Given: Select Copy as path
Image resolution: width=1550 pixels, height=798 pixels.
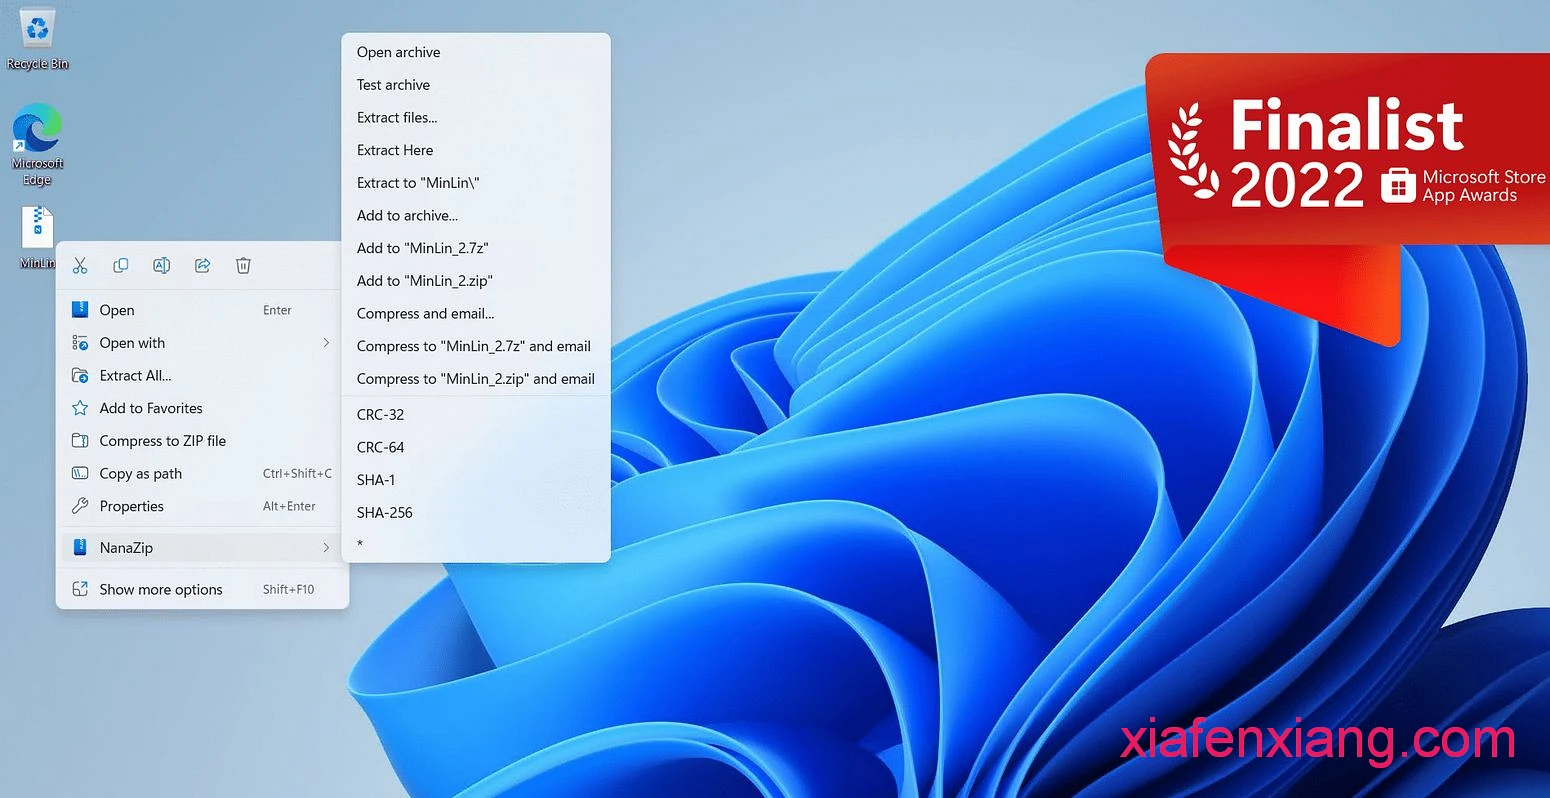Looking at the screenshot, I should [140, 474].
